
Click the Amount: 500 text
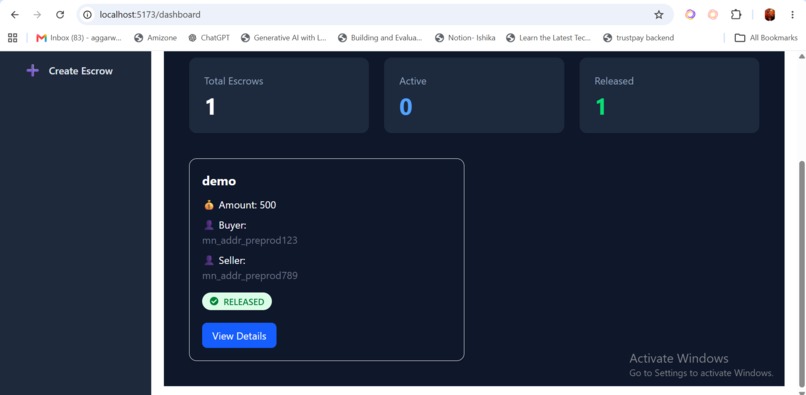click(x=247, y=205)
